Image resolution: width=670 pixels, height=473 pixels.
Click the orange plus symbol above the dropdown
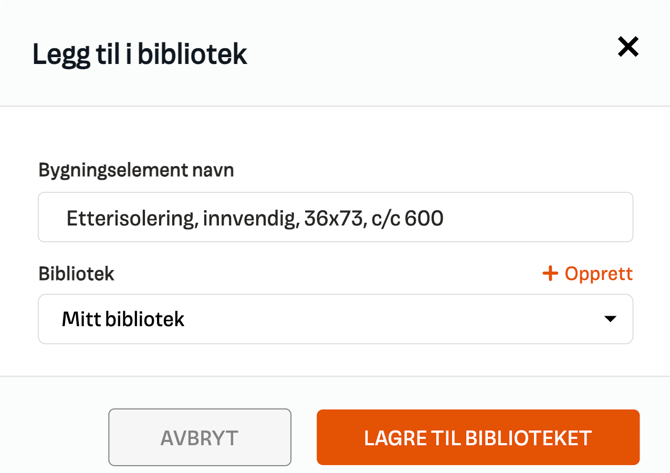click(550, 273)
